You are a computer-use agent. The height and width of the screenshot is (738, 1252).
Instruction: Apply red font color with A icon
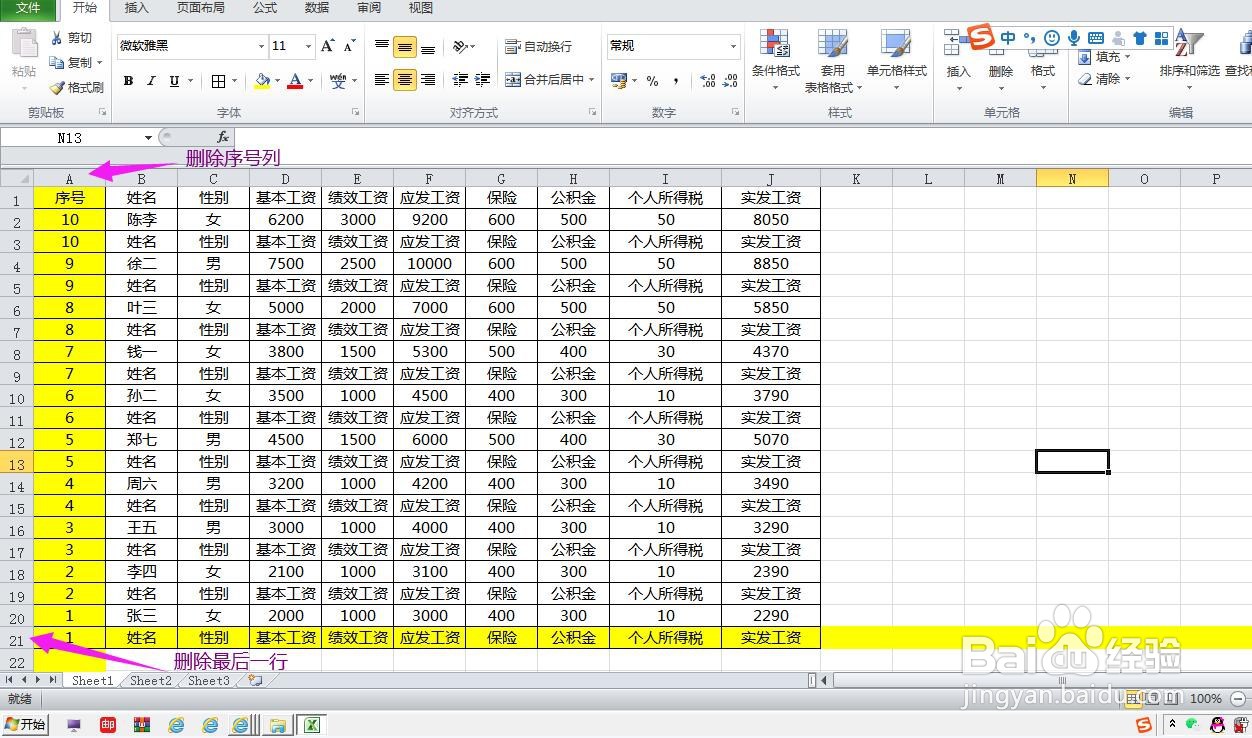tap(295, 81)
